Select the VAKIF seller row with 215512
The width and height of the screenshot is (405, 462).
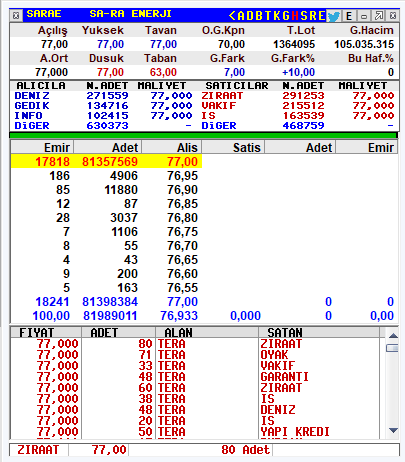[298, 106]
